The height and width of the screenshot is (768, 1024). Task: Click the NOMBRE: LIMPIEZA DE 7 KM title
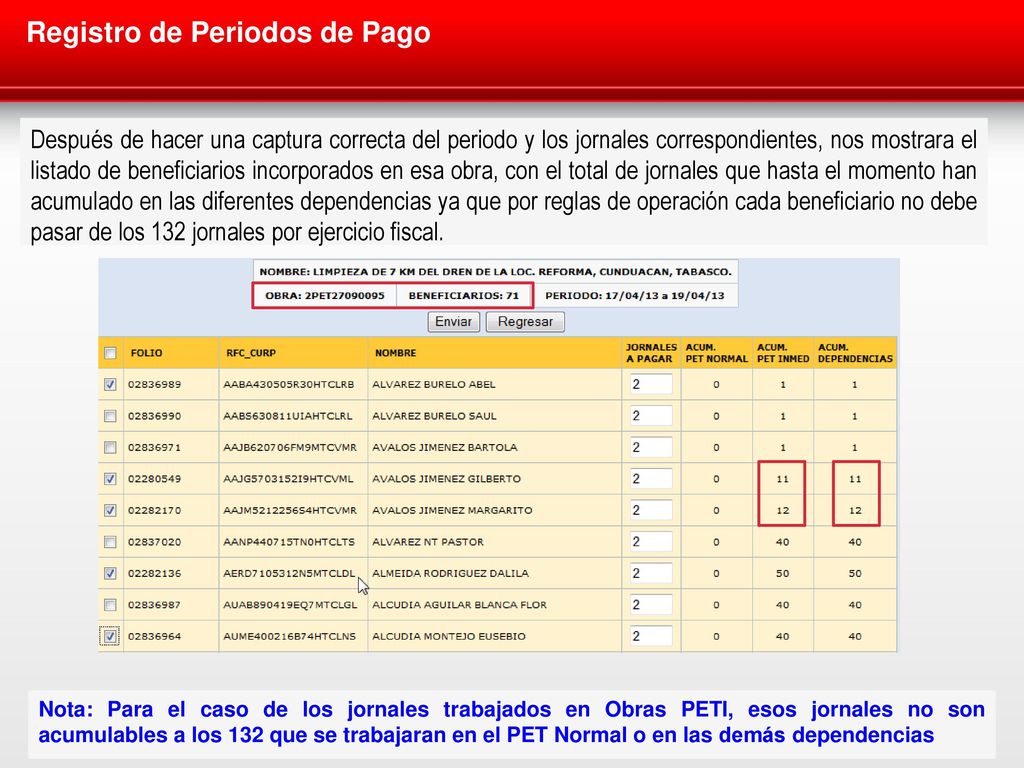click(x=496, y=272)
